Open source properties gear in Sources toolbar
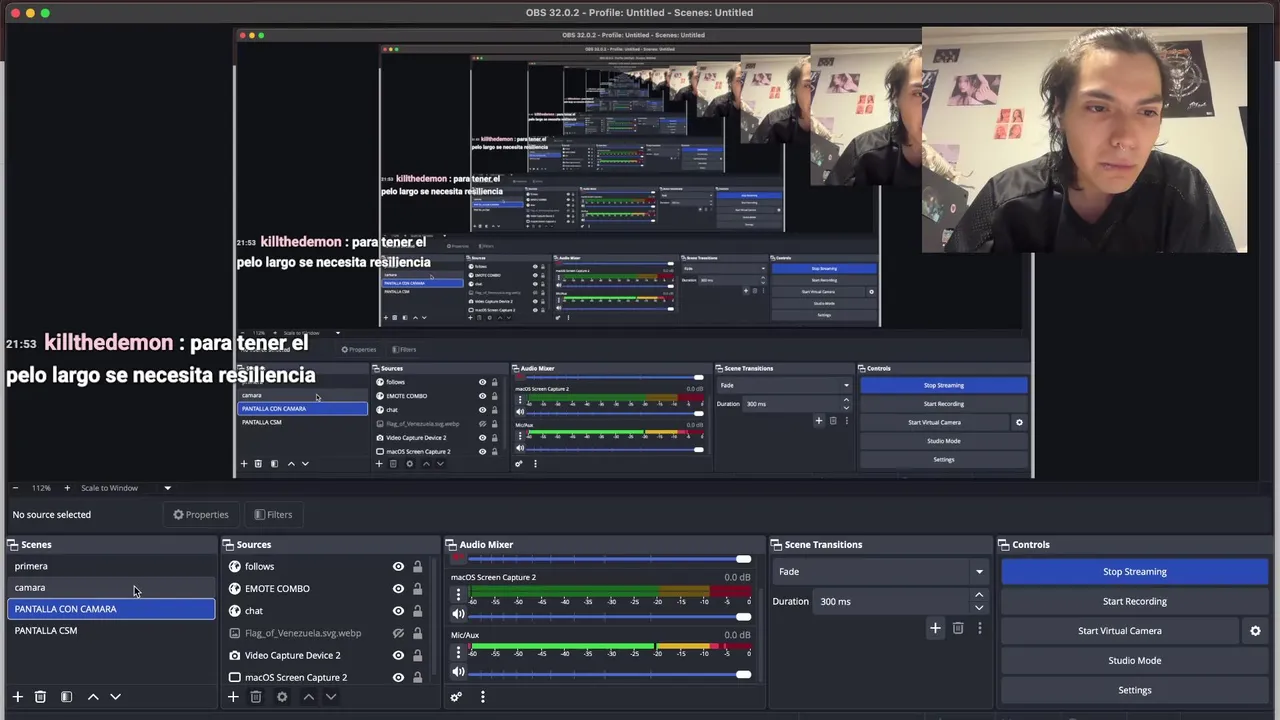 click(282, 697)
